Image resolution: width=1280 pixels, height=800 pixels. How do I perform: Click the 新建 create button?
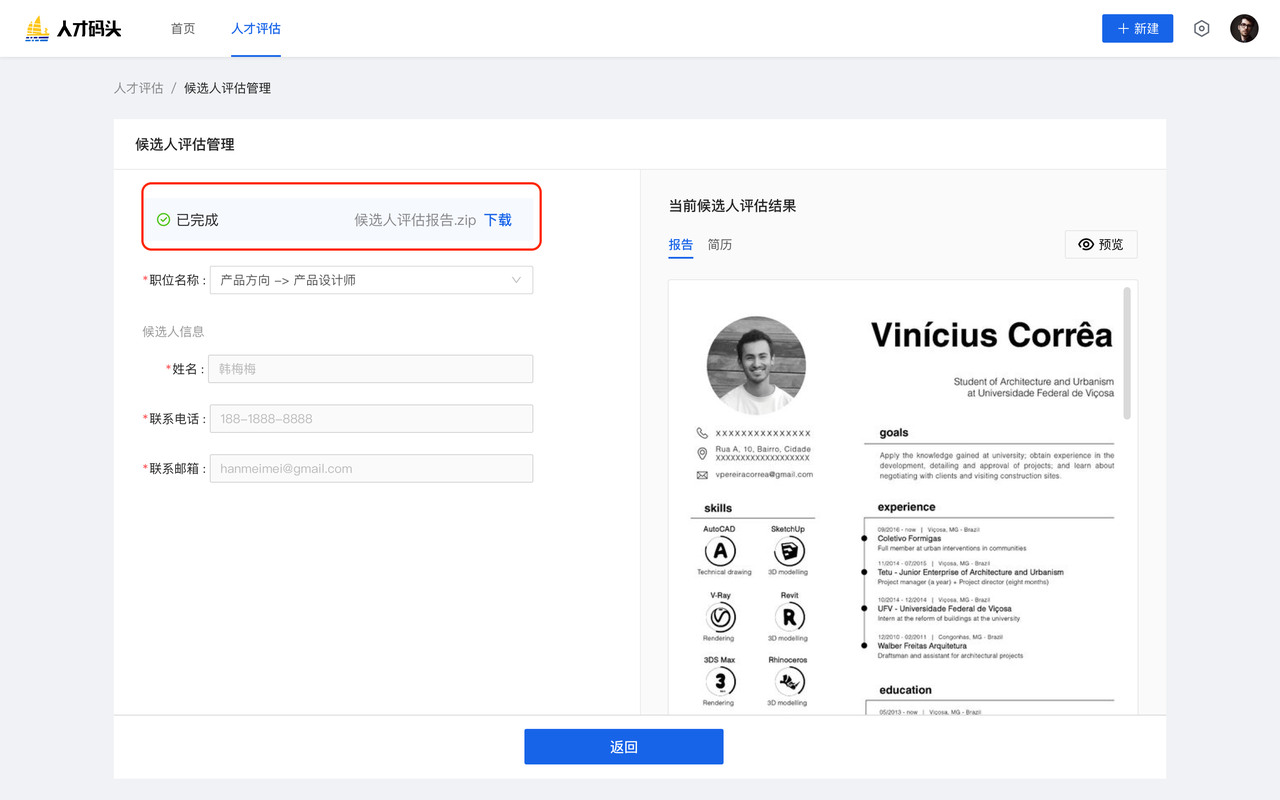[1137, 29]
